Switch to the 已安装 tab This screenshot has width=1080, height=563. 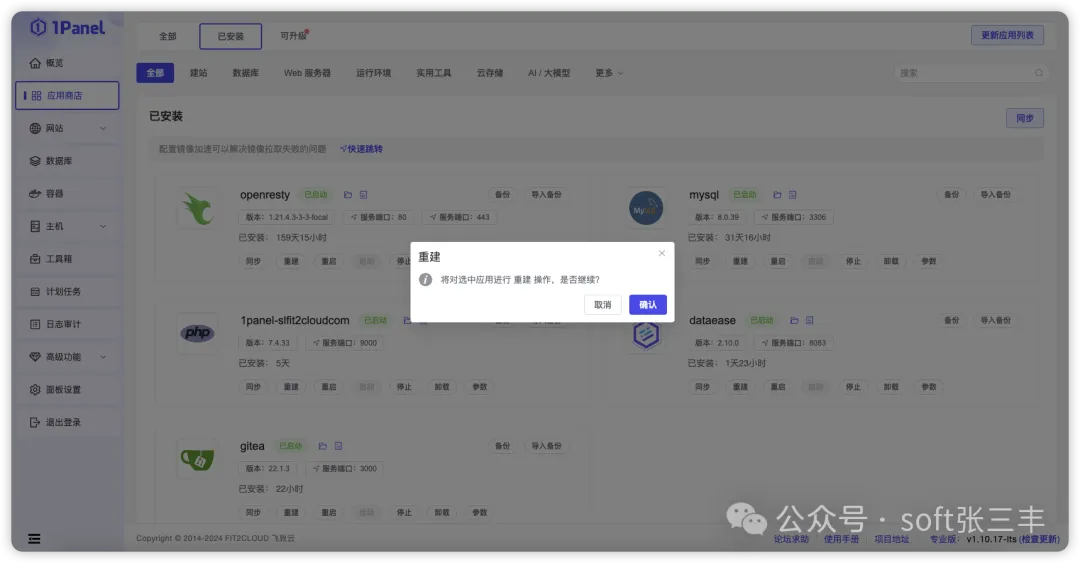(231, 37)
